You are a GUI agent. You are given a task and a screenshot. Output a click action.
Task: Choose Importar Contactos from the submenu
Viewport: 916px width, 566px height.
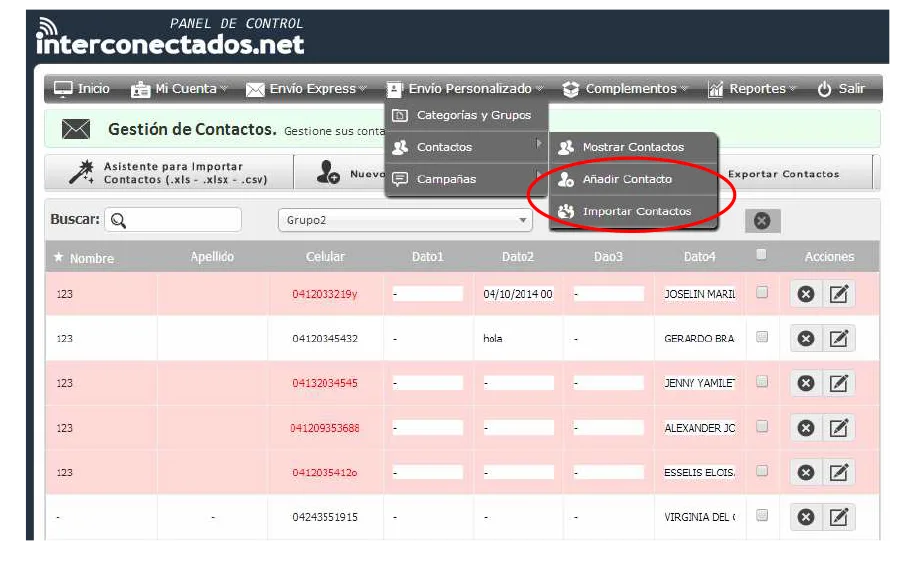pos(633,211)
